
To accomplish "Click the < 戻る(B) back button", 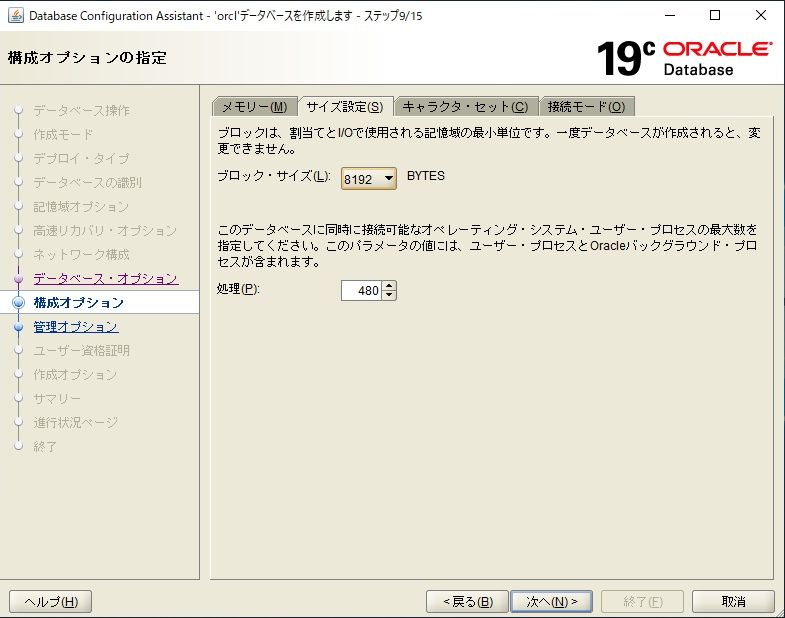I will coord(468,601).
